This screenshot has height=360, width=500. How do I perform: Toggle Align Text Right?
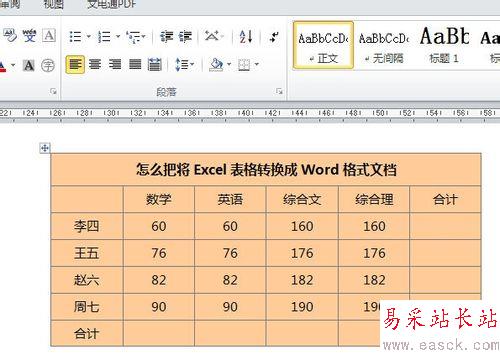tap(115, 64)
